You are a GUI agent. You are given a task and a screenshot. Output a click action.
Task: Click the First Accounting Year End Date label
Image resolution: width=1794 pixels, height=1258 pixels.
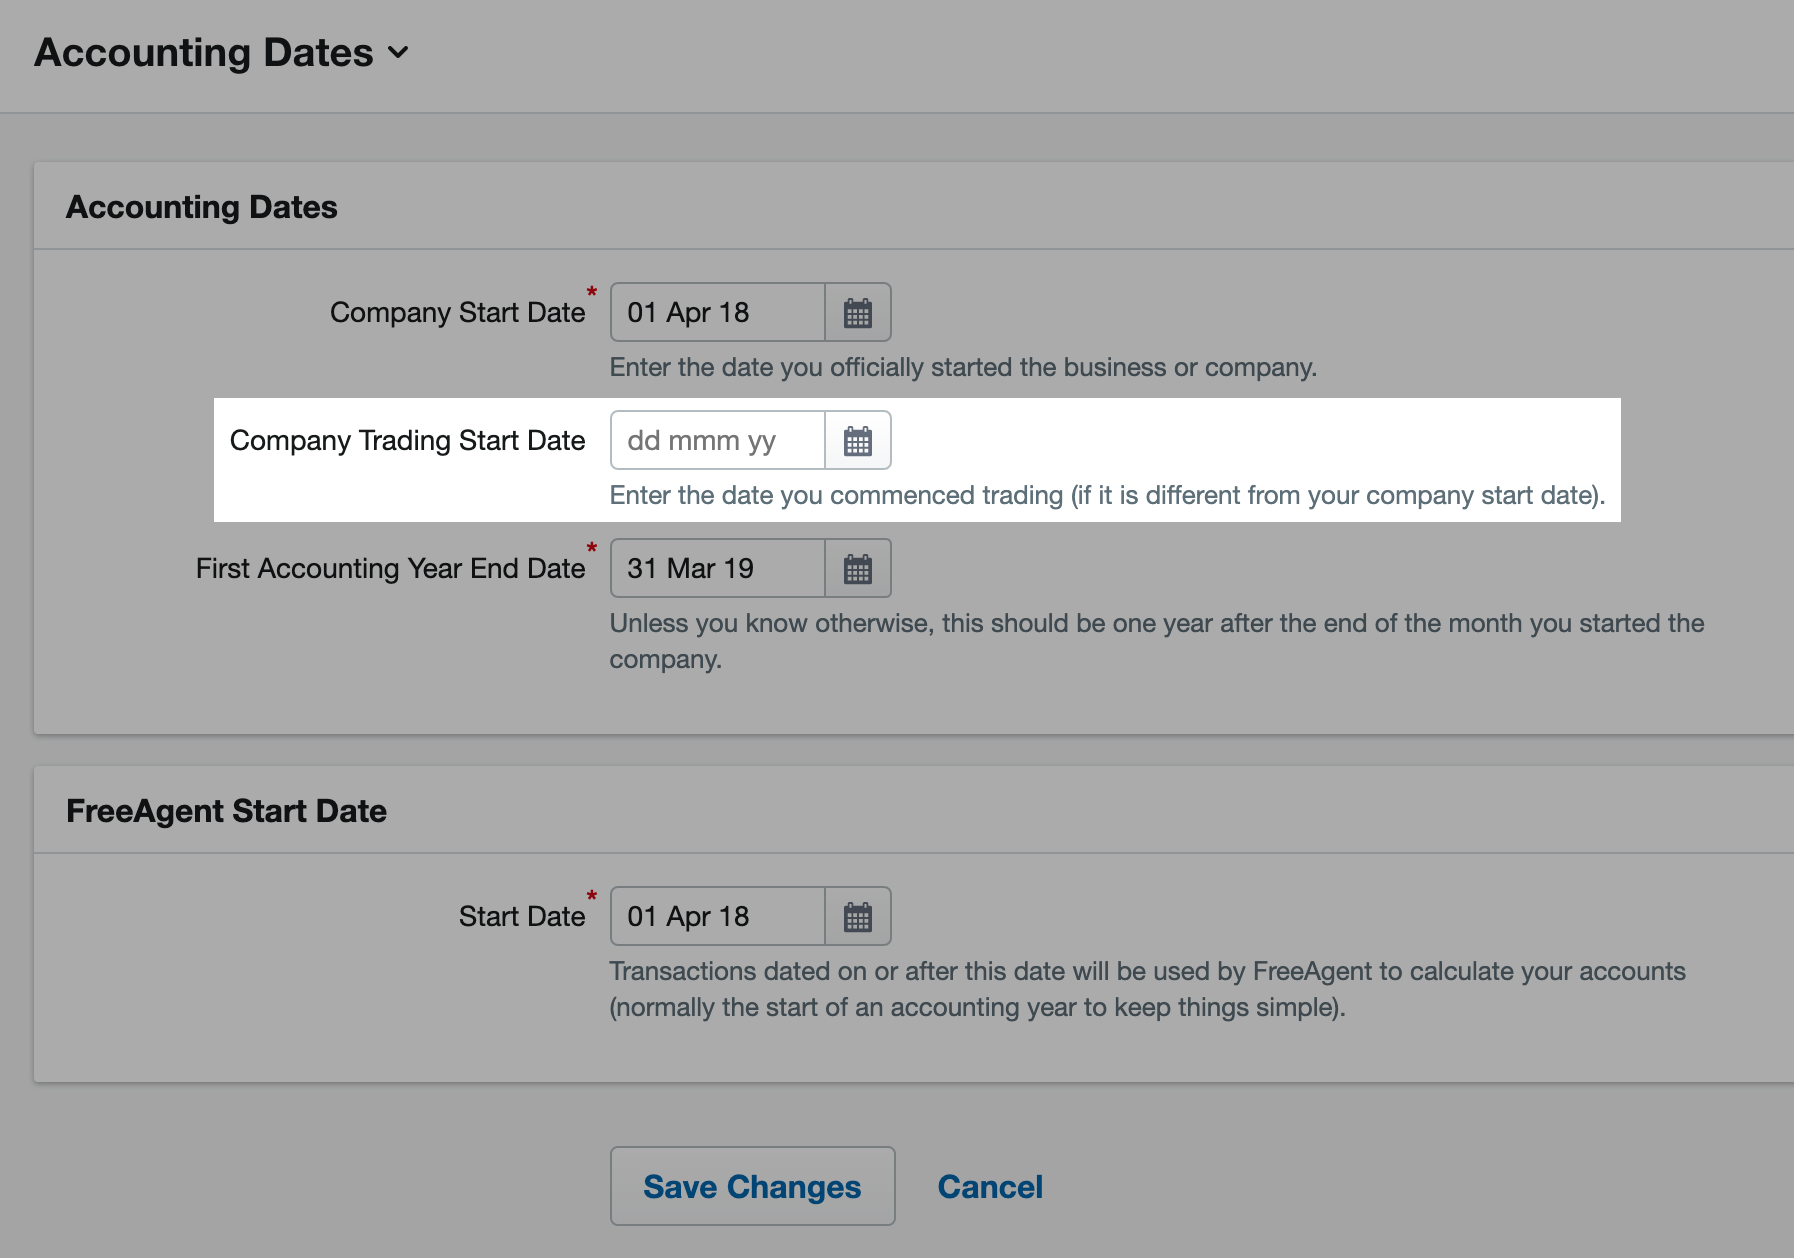point(390,569)
